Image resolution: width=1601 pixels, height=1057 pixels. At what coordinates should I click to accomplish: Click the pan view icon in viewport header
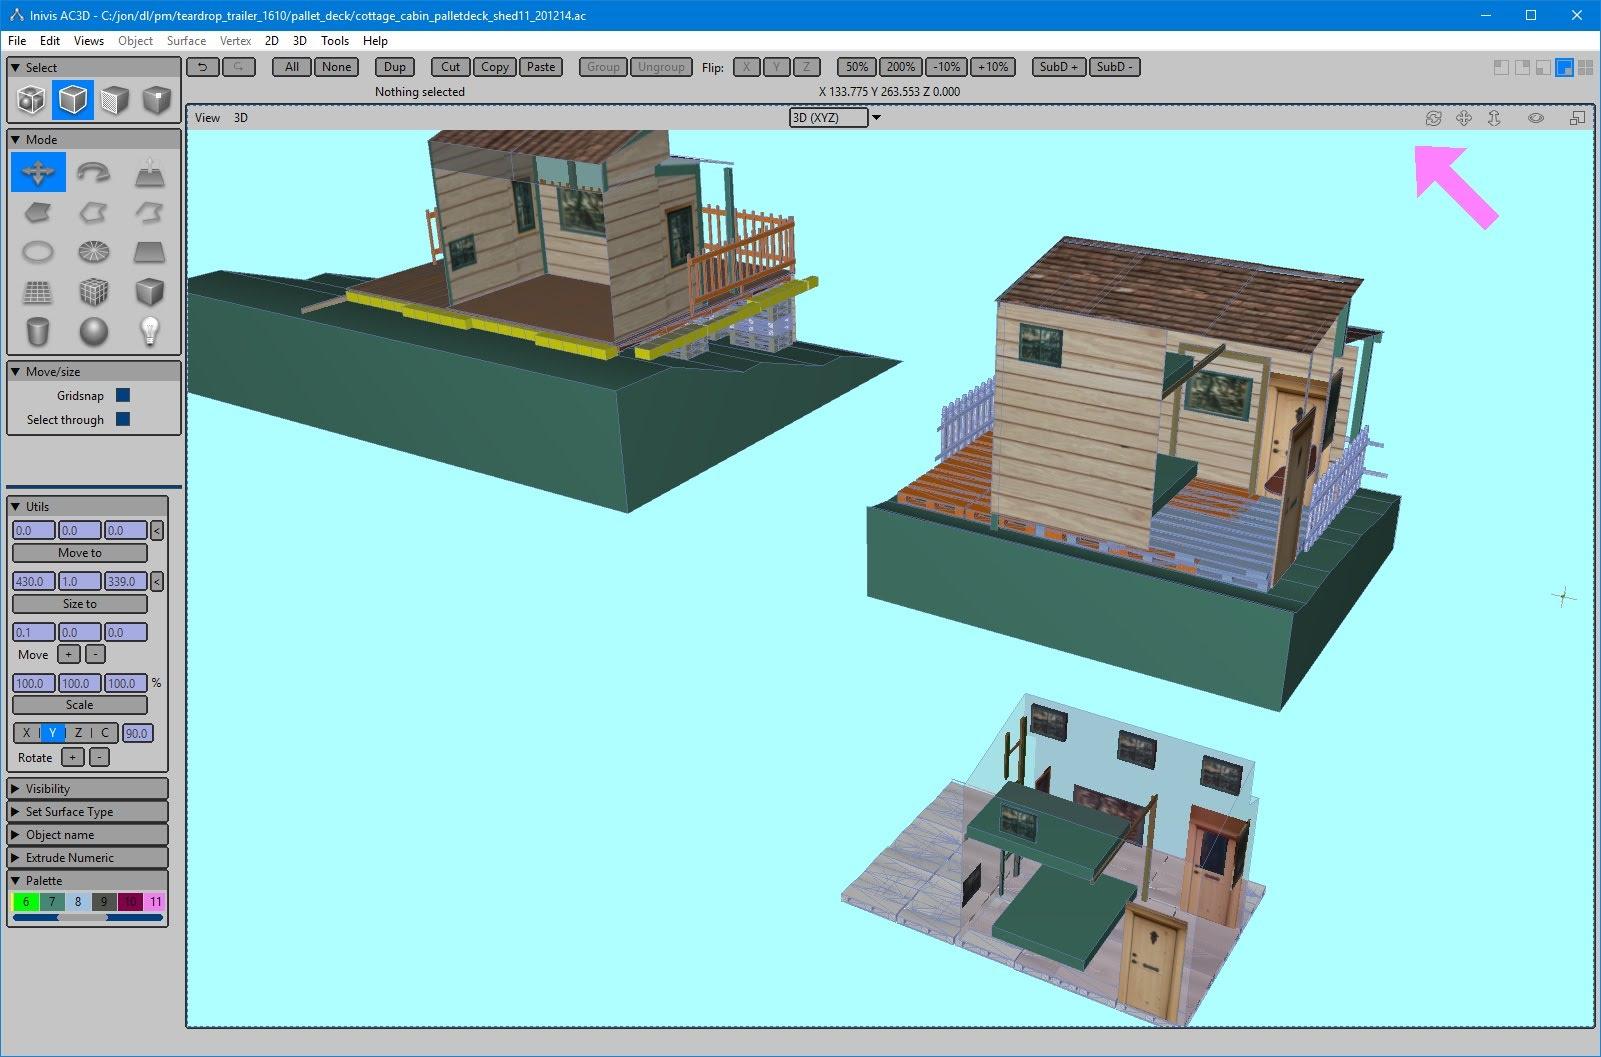[1464, 118]
